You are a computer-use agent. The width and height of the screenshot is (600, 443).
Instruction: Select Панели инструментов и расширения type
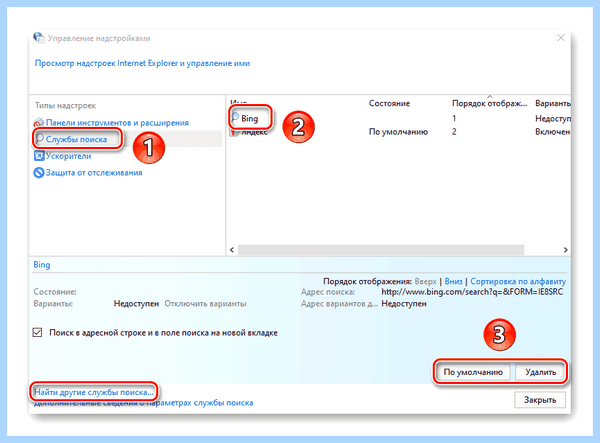117,123
